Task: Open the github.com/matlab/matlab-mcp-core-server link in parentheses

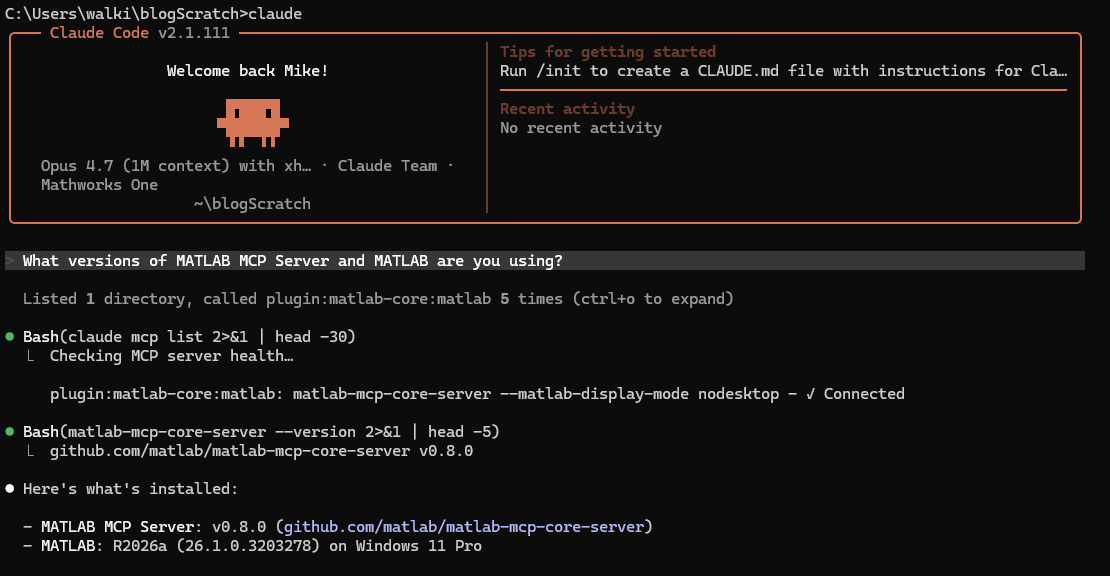Action: (x=467, y=527)
